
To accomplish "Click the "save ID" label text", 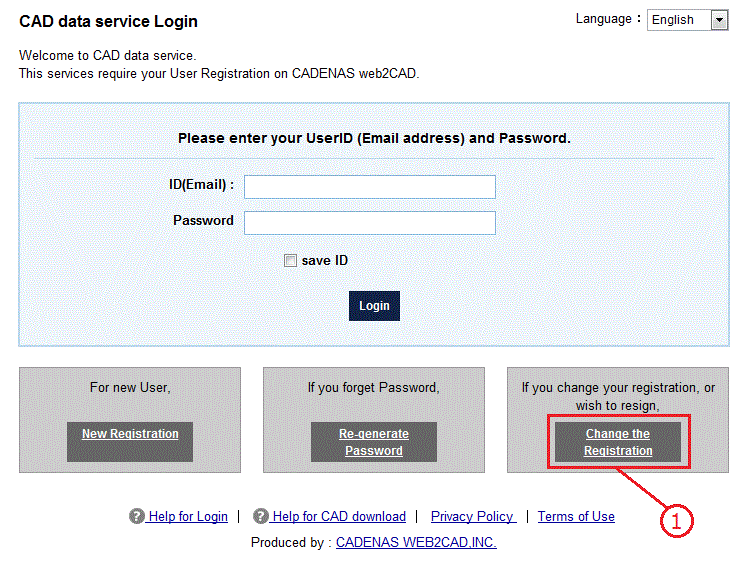I will click(x=325, y=261).
